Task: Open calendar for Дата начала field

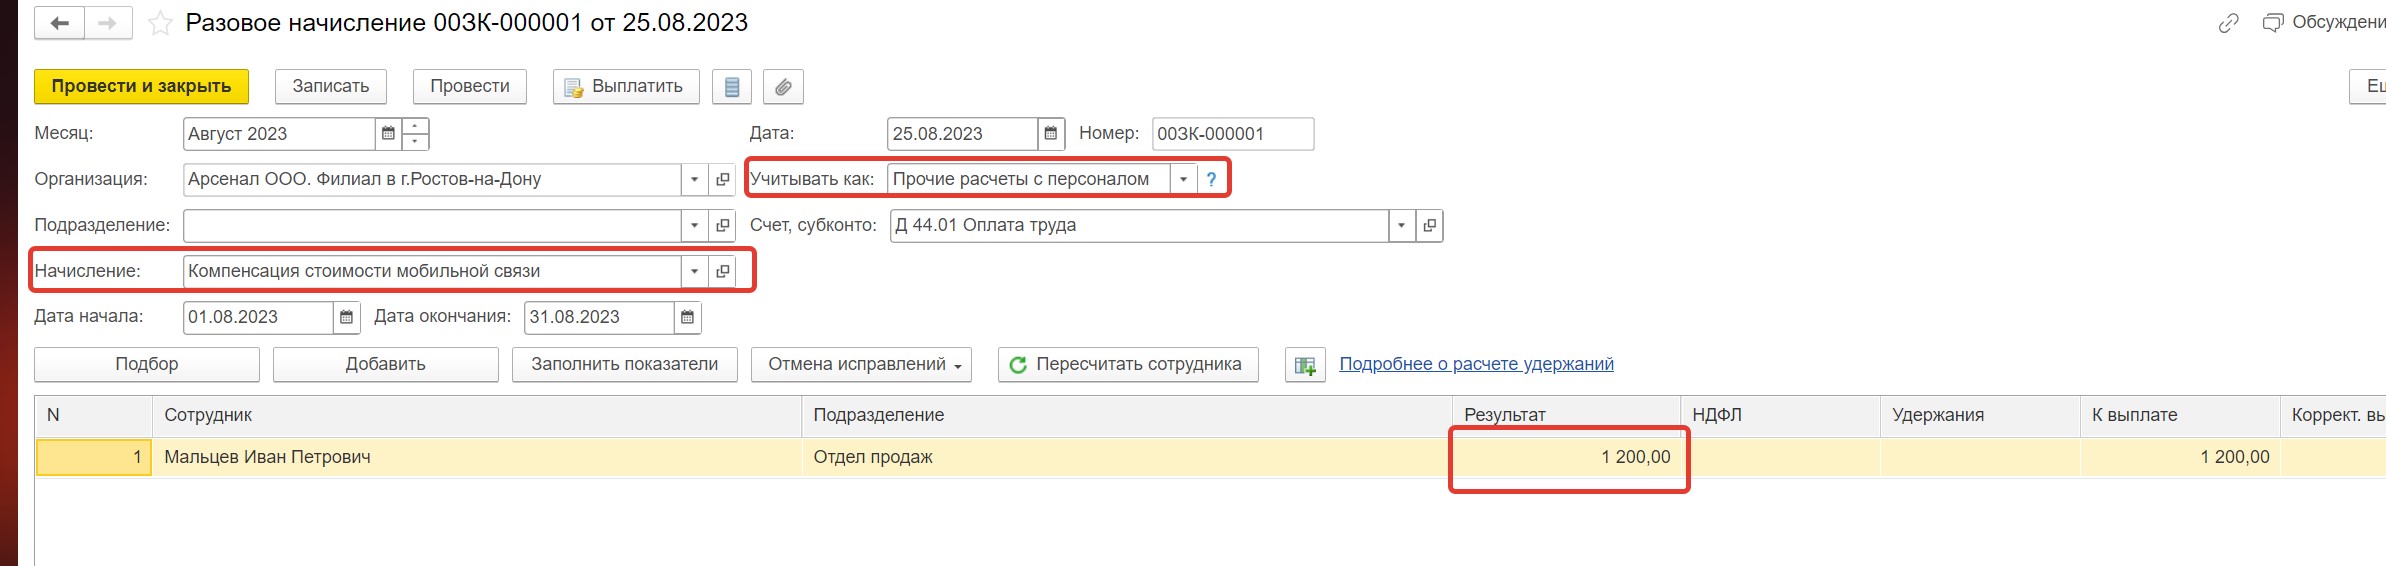Action: point(346,317)
